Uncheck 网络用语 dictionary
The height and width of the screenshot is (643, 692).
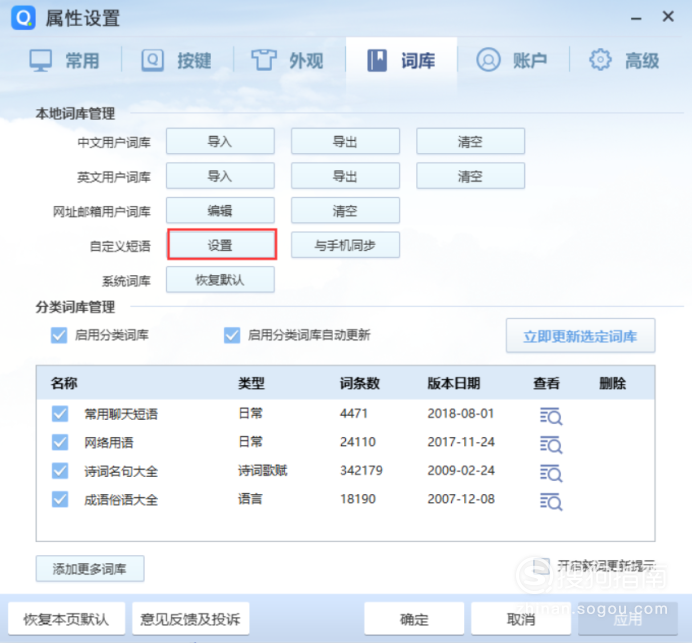60,442
